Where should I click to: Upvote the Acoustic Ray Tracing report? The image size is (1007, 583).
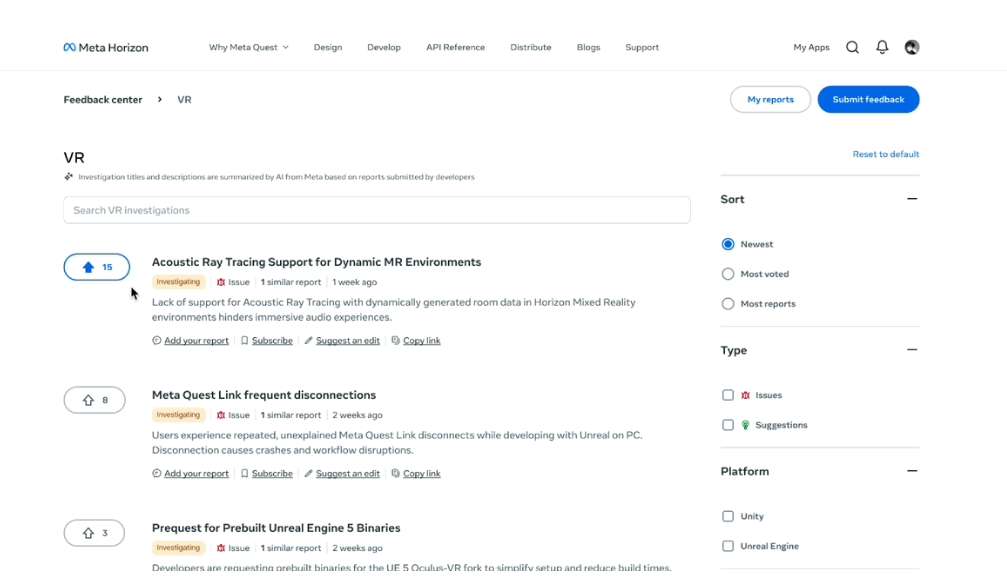(96, 267)
